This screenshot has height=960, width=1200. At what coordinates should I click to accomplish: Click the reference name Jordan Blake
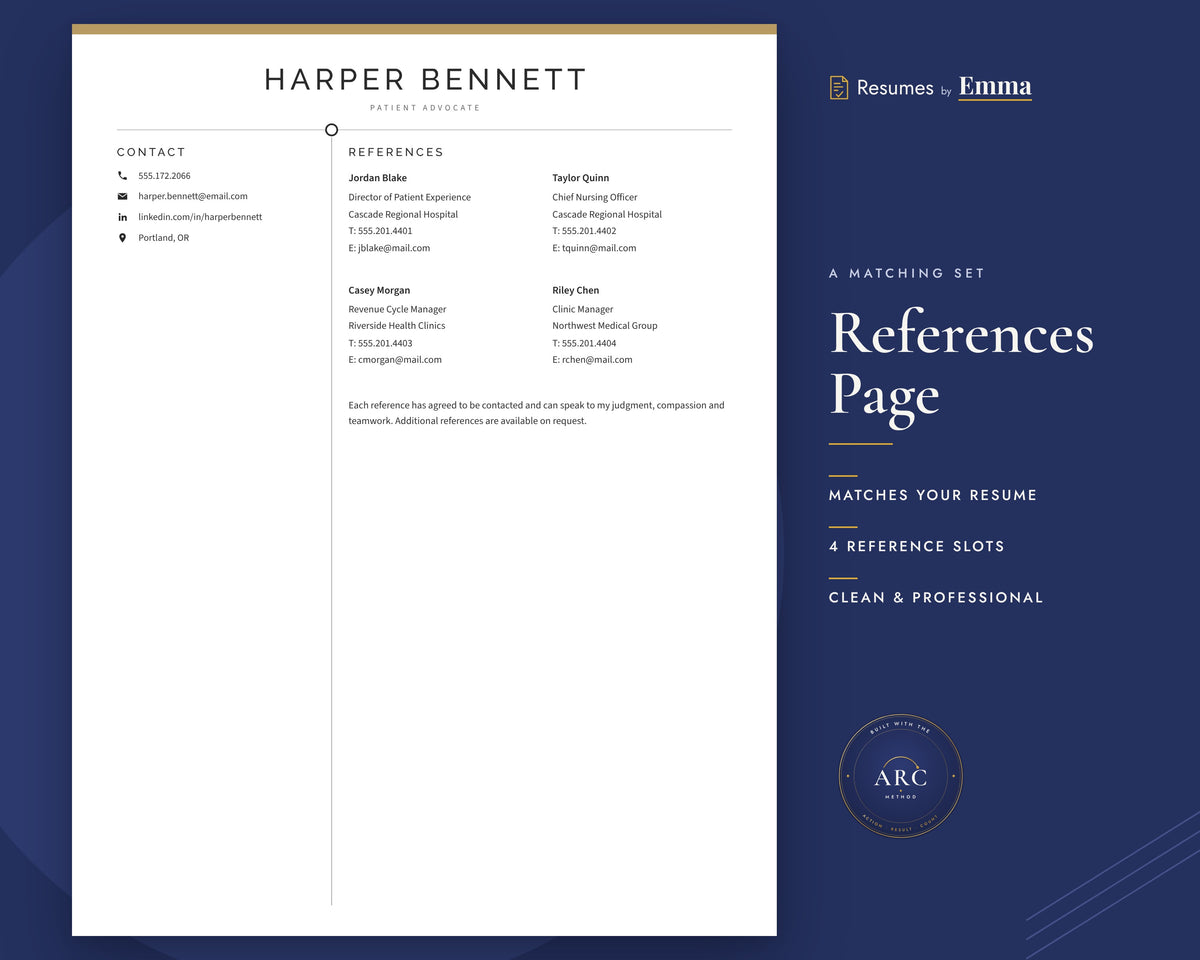tap(377, 178)
